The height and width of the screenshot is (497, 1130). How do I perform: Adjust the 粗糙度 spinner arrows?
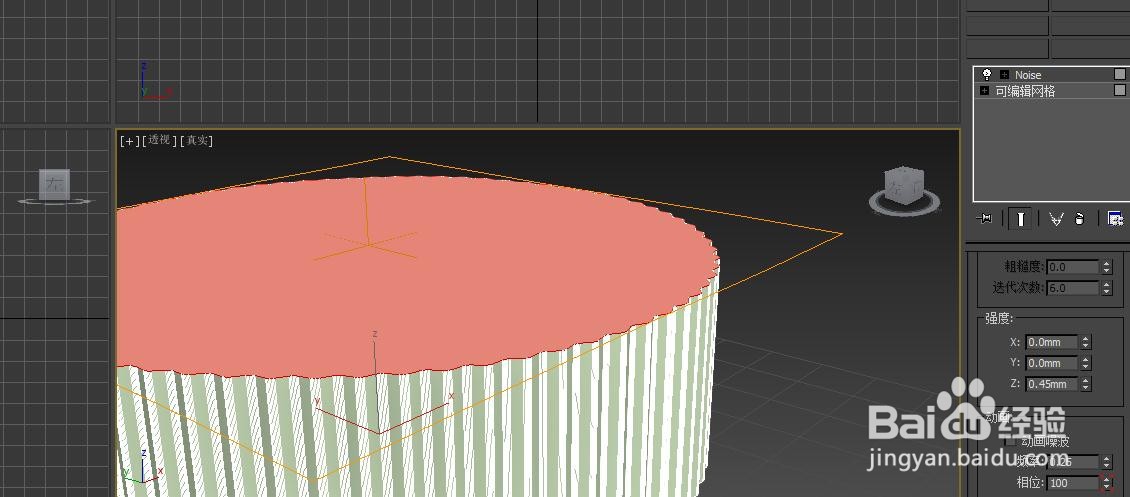[x=1107, y=267]
